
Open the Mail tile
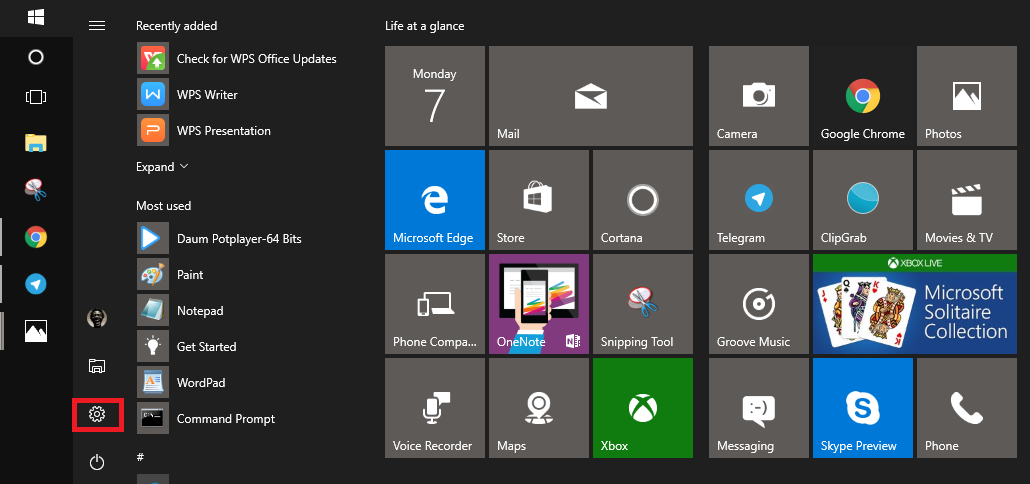(591, 96)
